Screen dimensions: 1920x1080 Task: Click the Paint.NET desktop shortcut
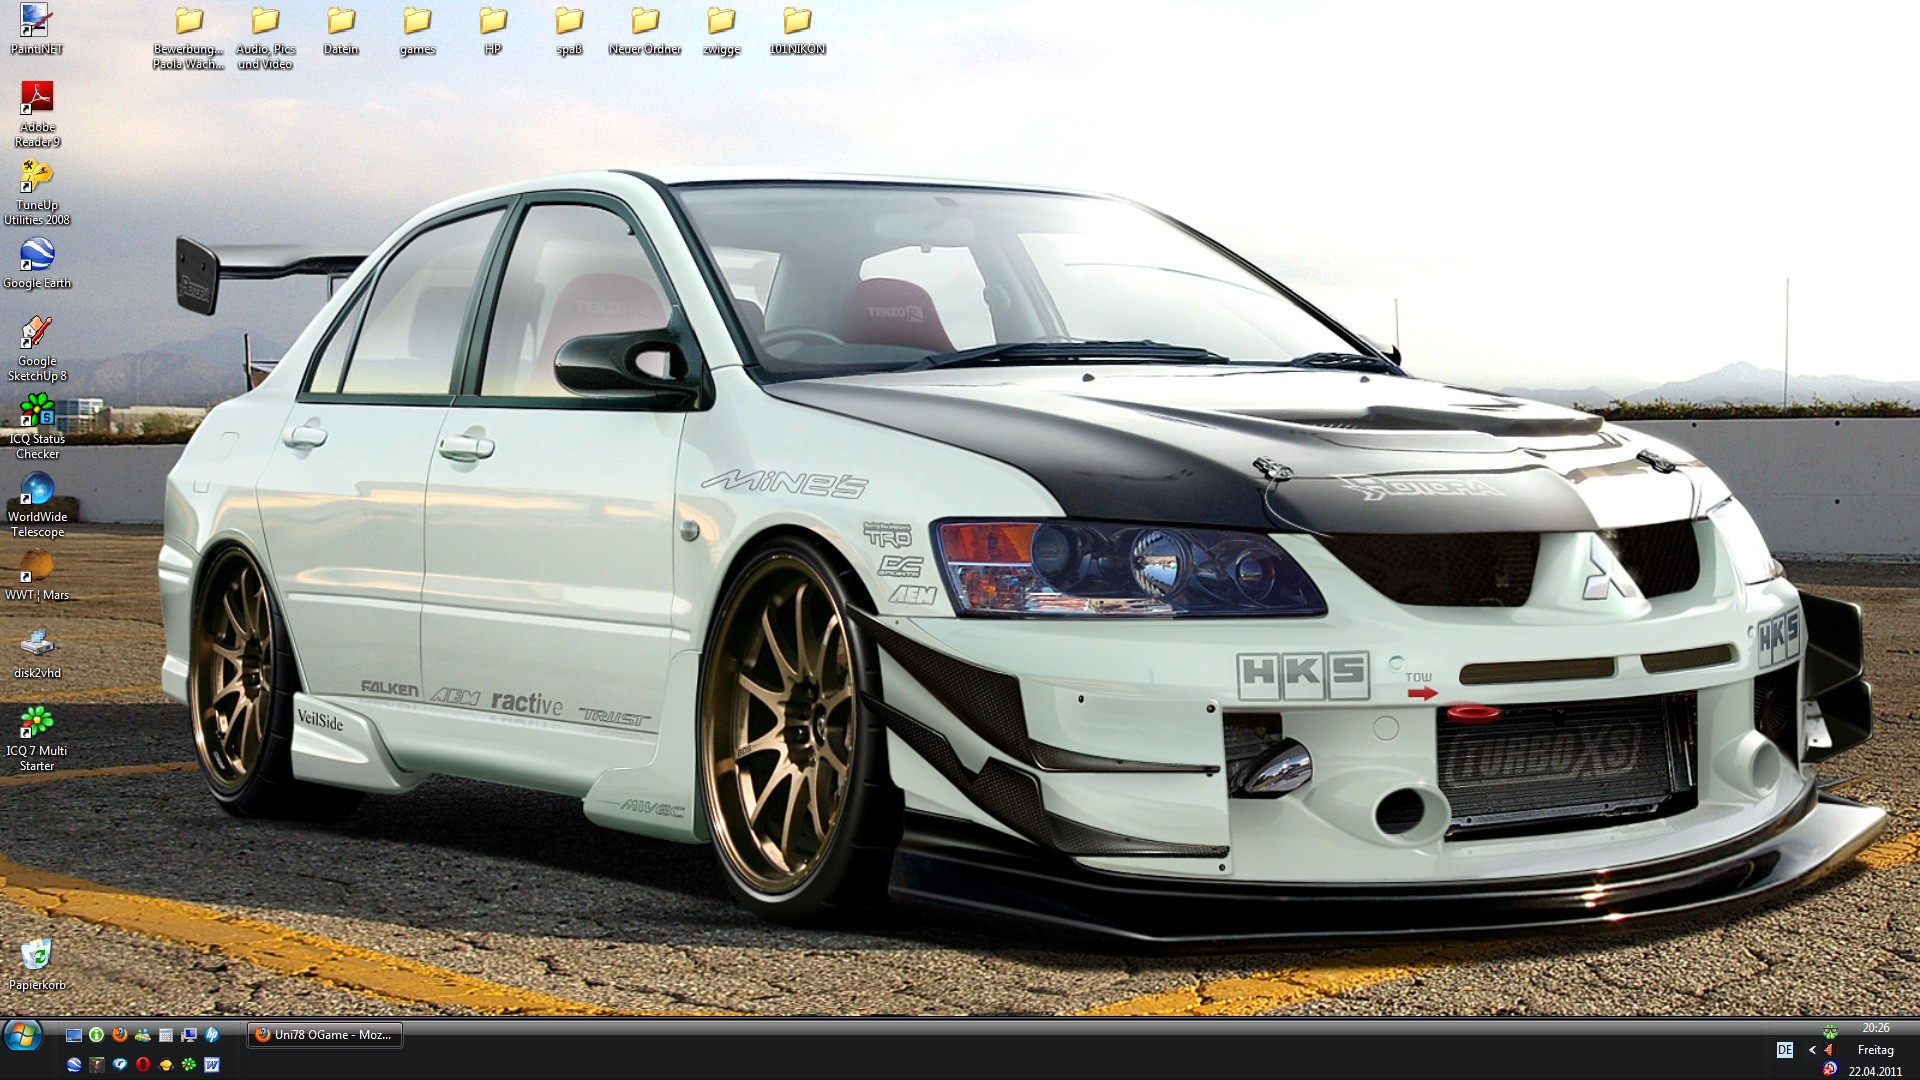(37, 22)
